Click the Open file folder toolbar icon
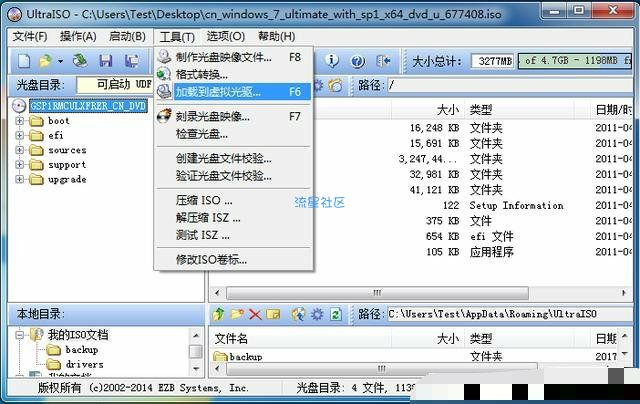The height and width of the screenshot is (404, 640). (45, 61)
